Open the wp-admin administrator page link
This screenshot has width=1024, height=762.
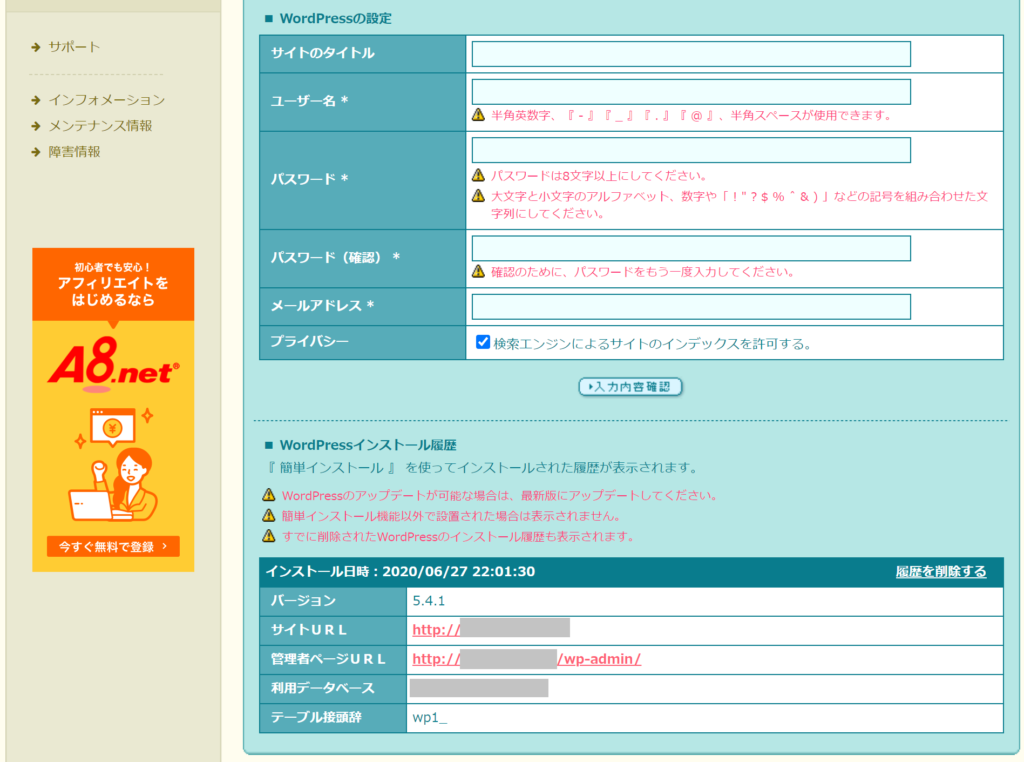click(526, 659)
